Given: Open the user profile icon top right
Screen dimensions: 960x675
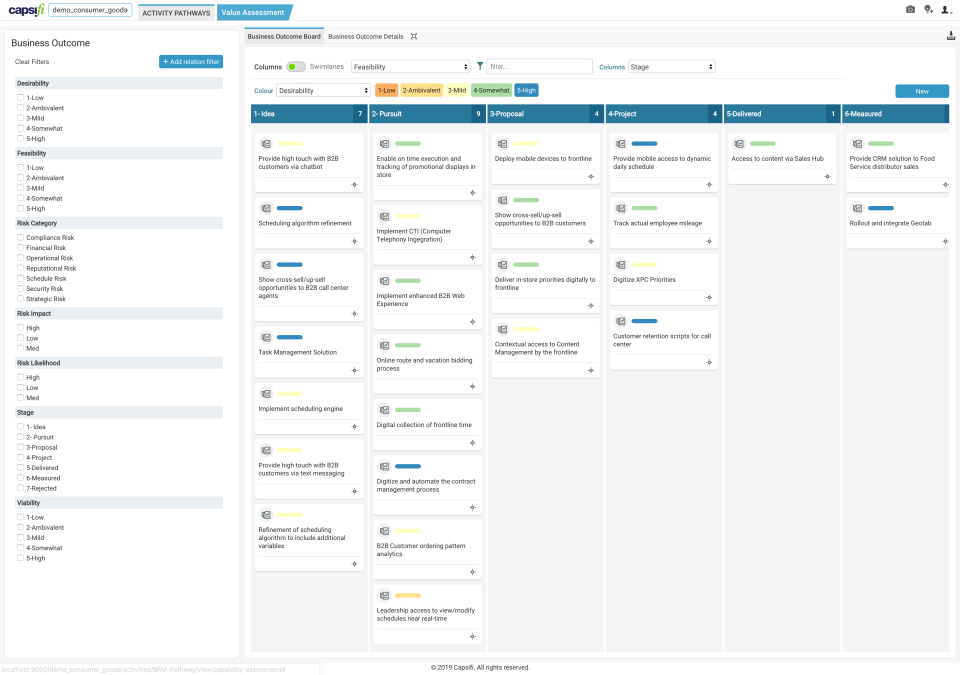Looking at the screenshot, I should (x=945, y=10).
